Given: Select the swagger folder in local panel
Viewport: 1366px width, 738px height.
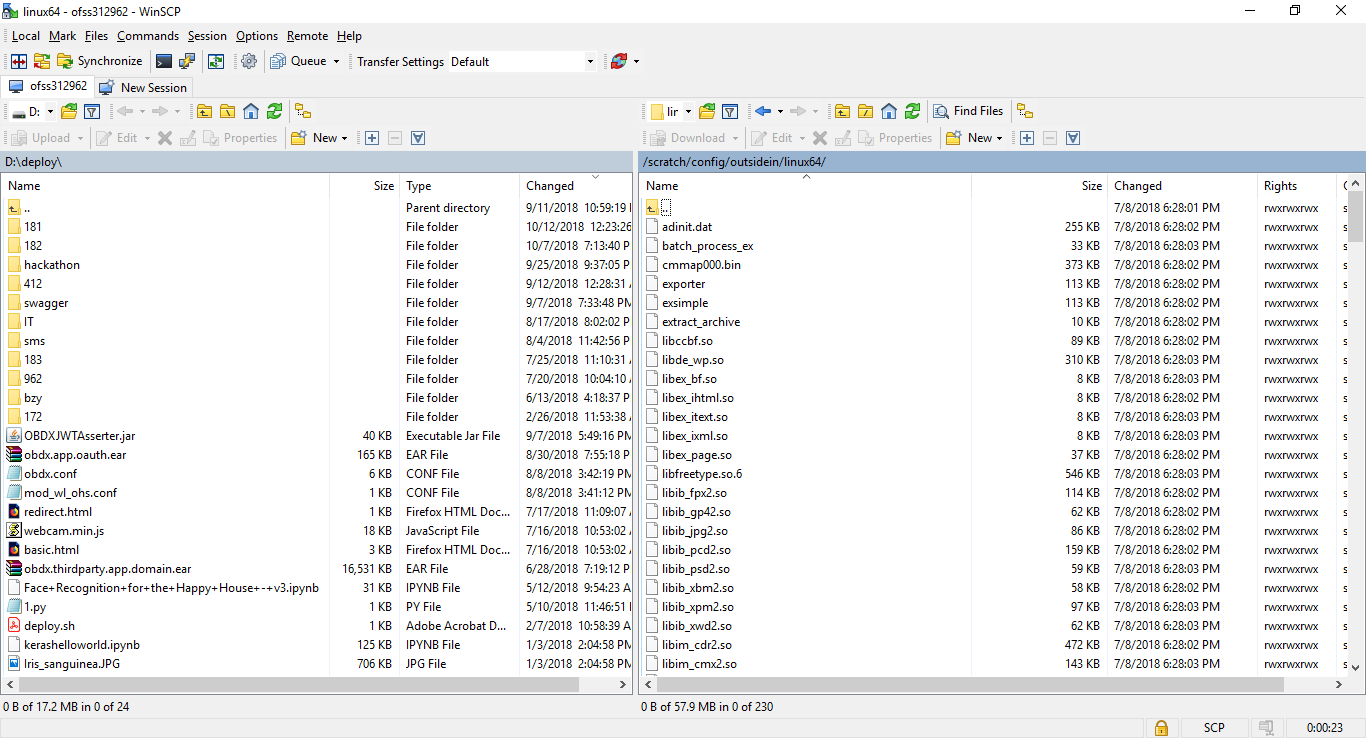Looking at the screenshot, I should pyautogui.click(x=46, y=303).
